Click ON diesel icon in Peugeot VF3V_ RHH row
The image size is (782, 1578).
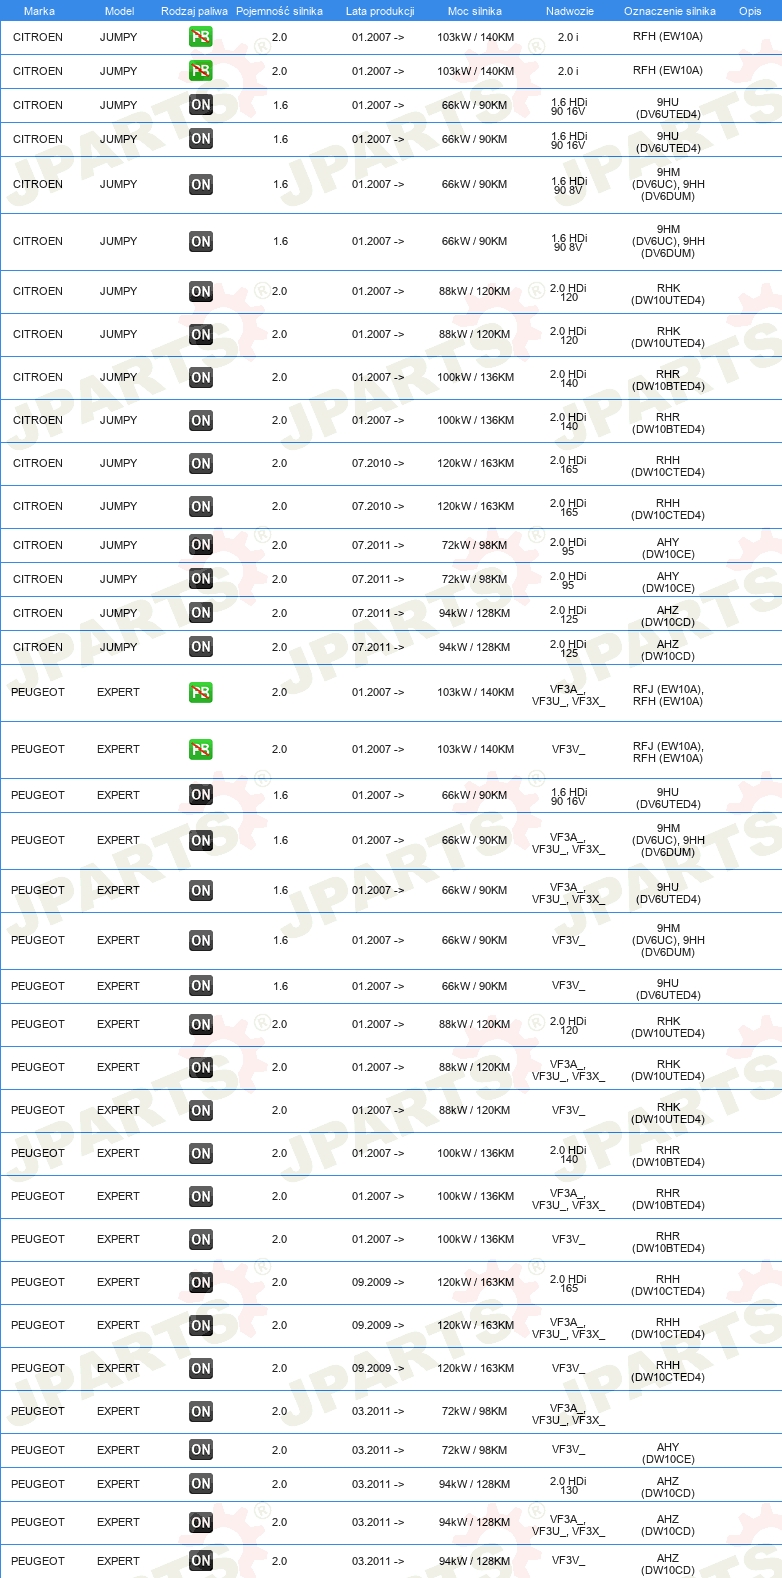tap(201, 1368)
